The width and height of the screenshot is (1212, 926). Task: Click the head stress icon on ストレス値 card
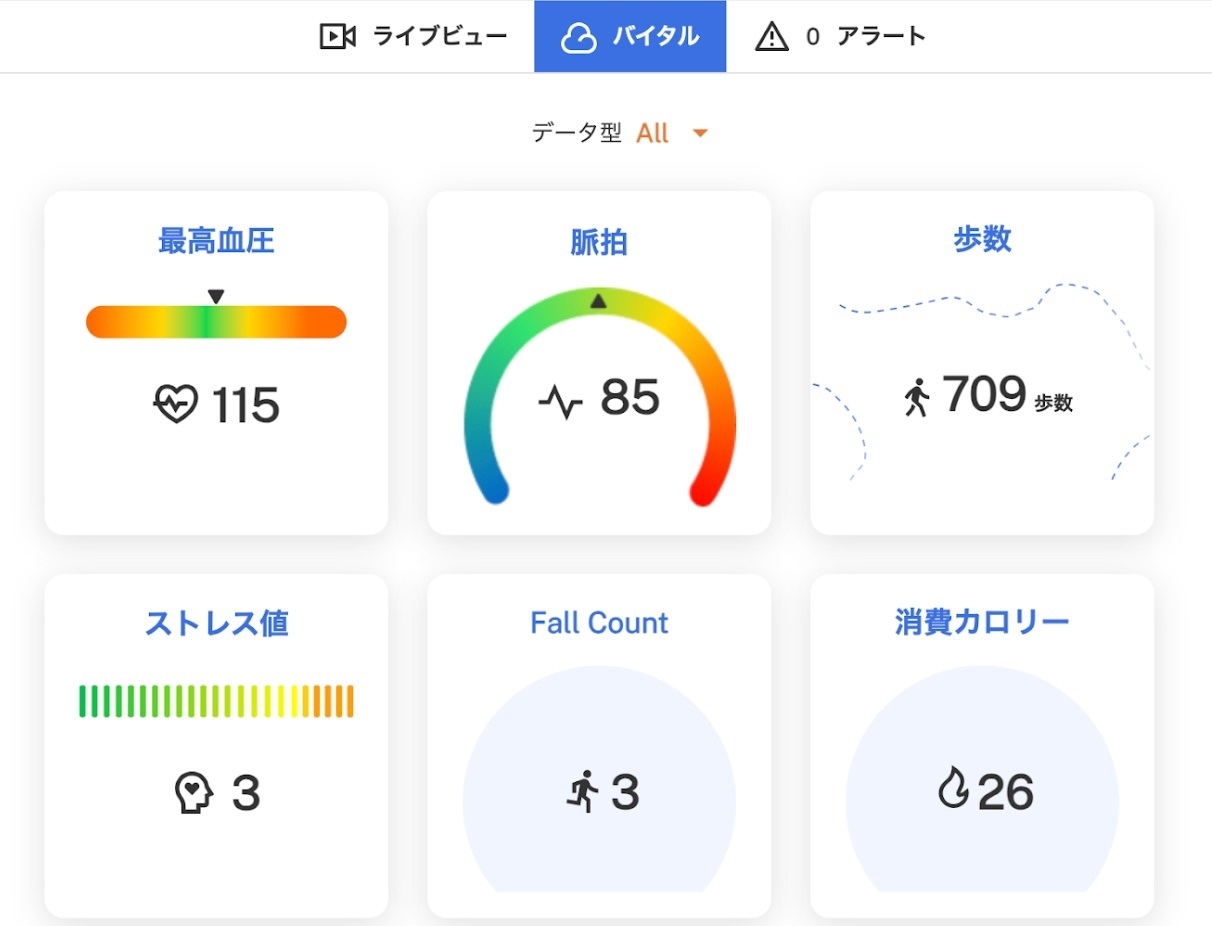click(x=196, y=793)
